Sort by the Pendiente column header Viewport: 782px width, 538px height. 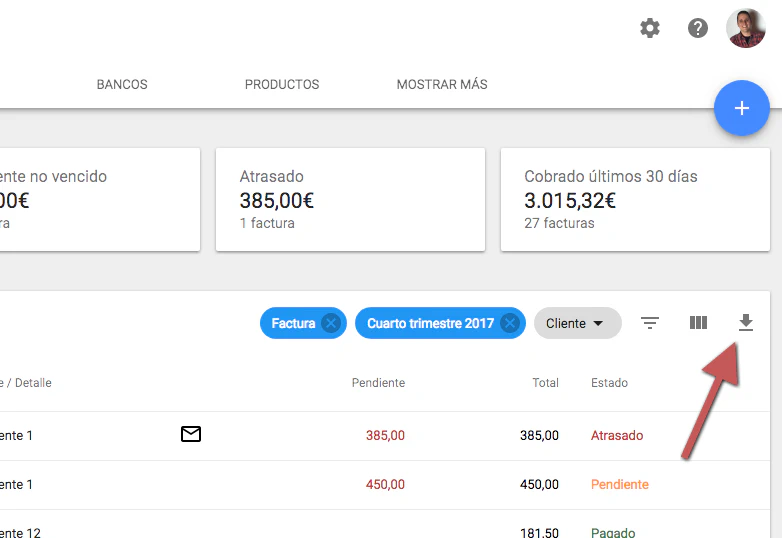pyautogui.click(x=378, y=383)
